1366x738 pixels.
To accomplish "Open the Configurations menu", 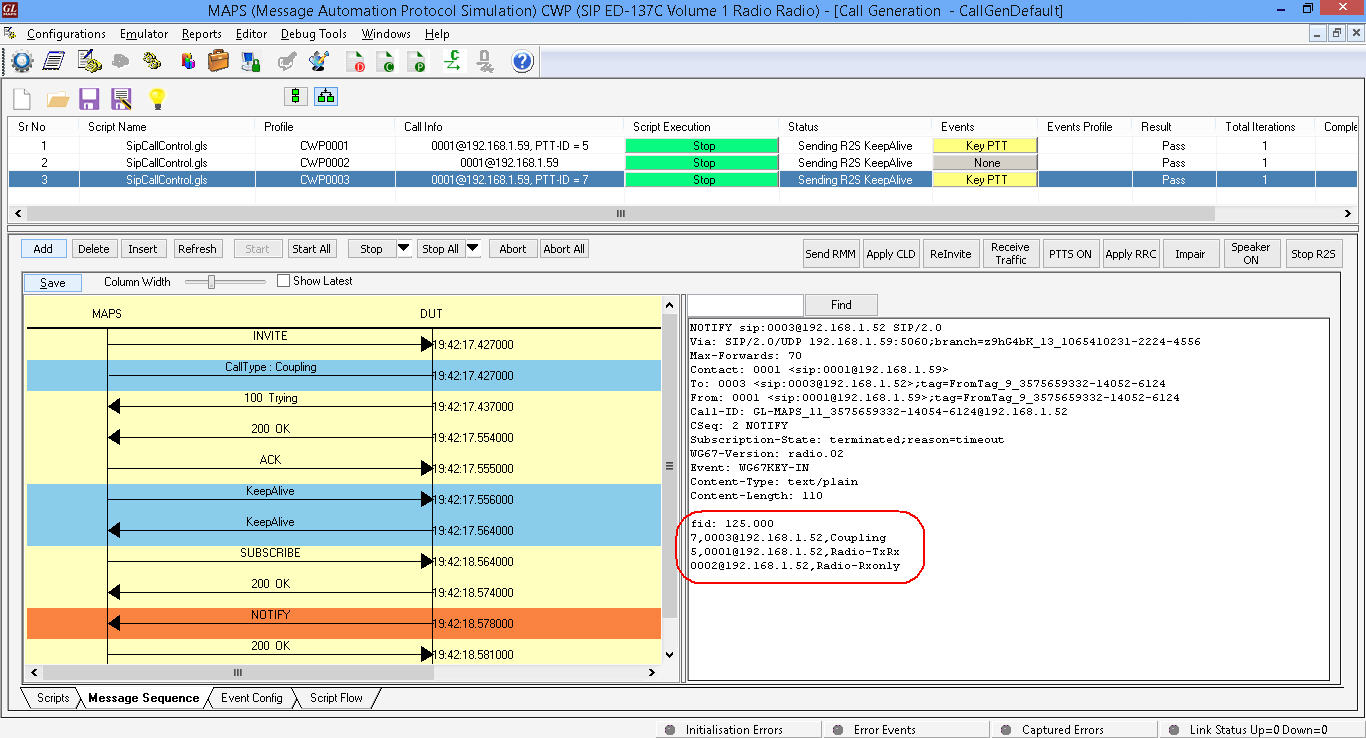I will tap(66, 34).
